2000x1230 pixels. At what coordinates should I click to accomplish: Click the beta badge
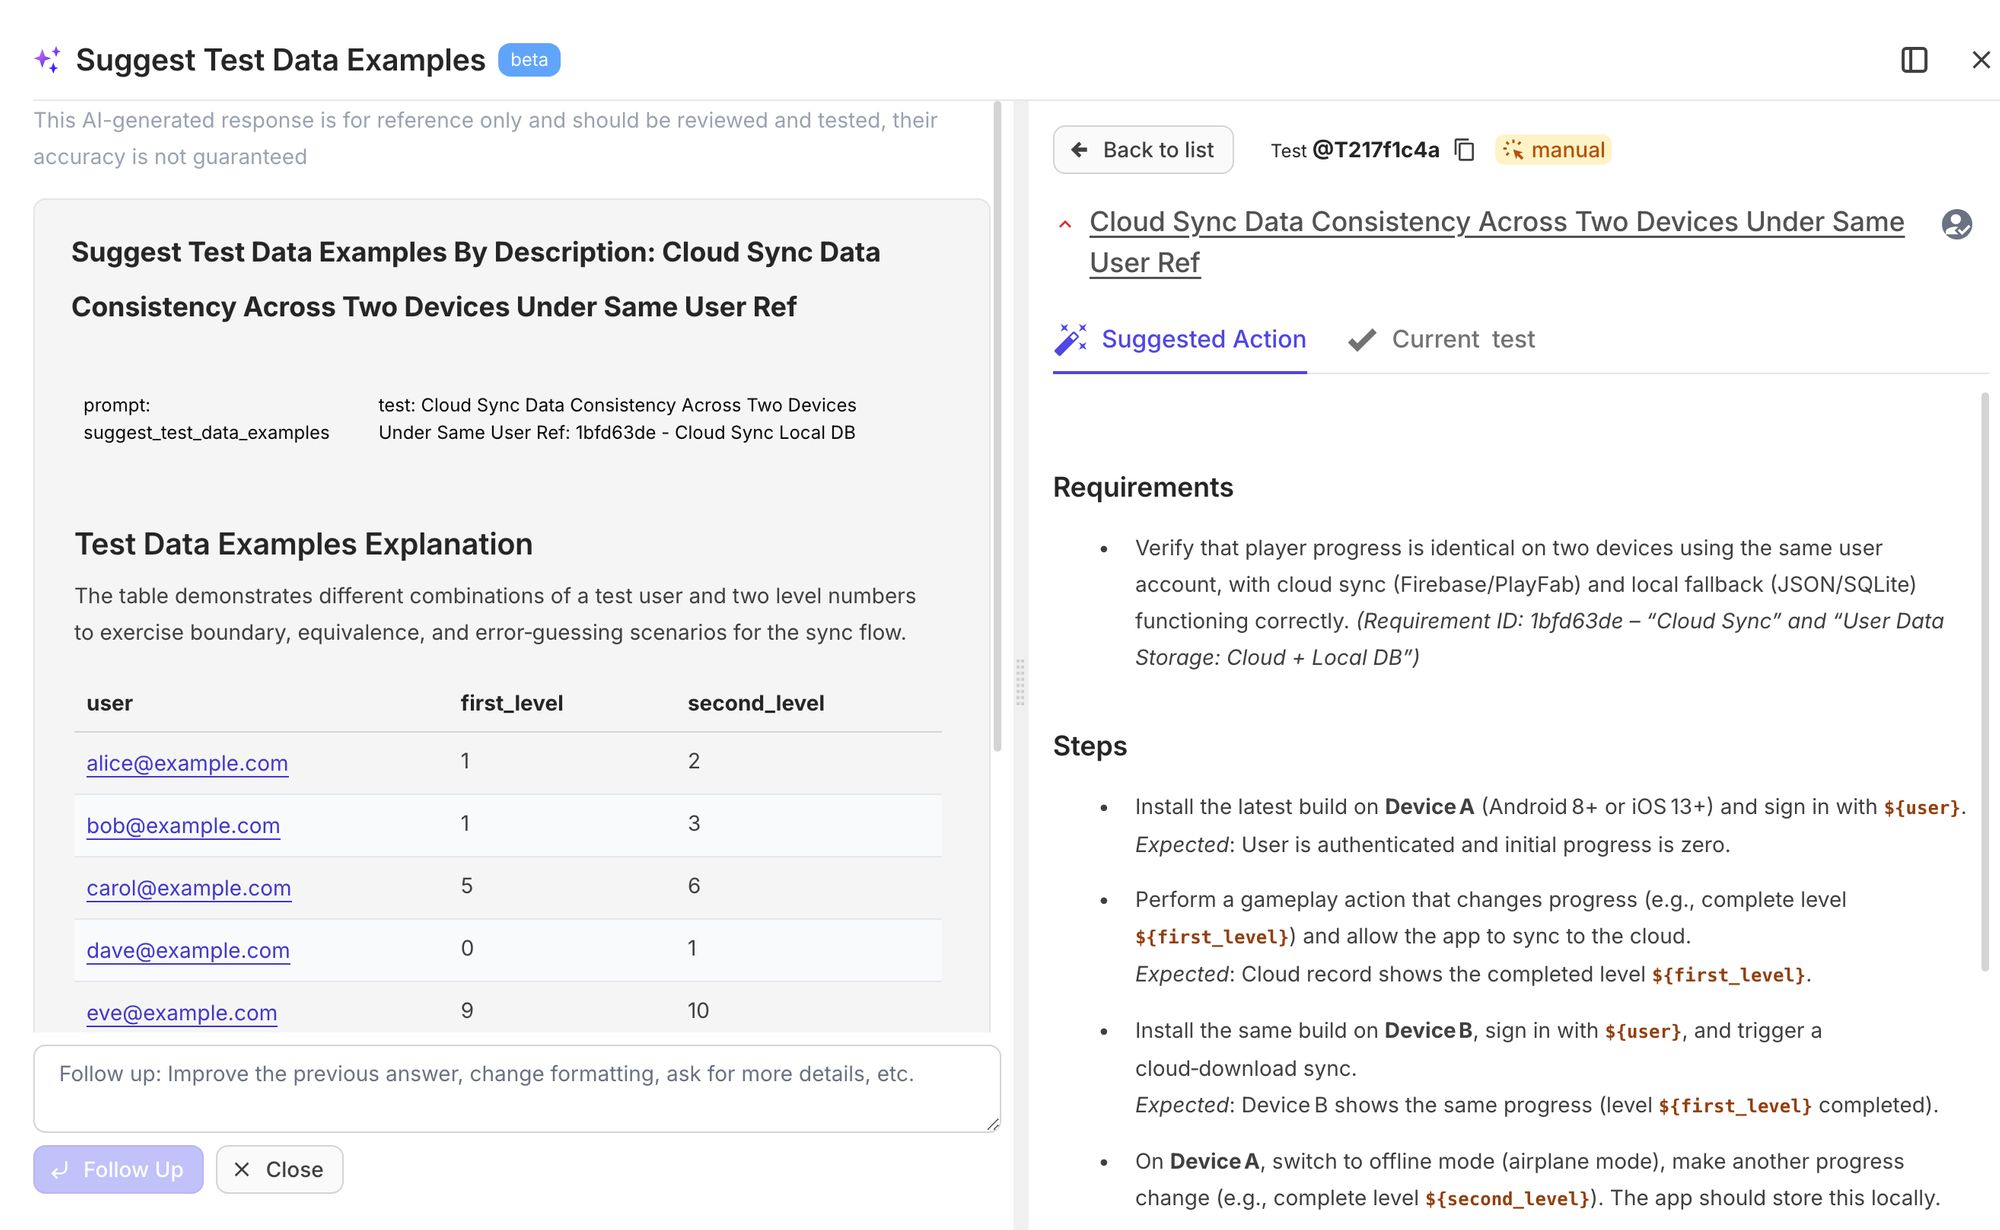(x=529, y=60)
